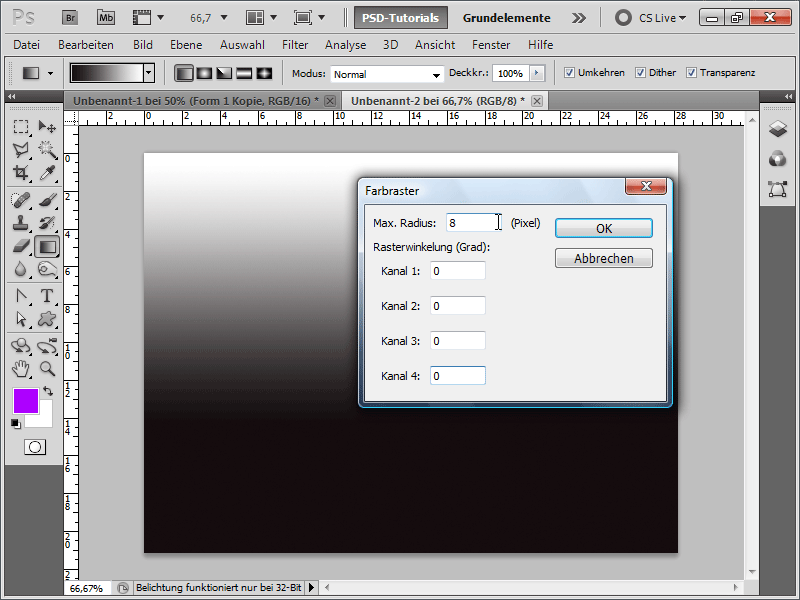
Task: Select the Crop tool
Action: point(21,173)
